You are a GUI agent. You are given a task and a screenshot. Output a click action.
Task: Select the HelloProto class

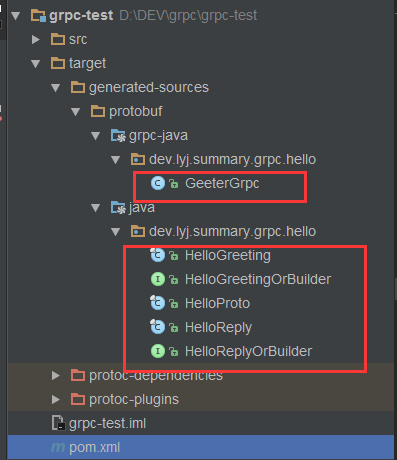click(217, 304)
